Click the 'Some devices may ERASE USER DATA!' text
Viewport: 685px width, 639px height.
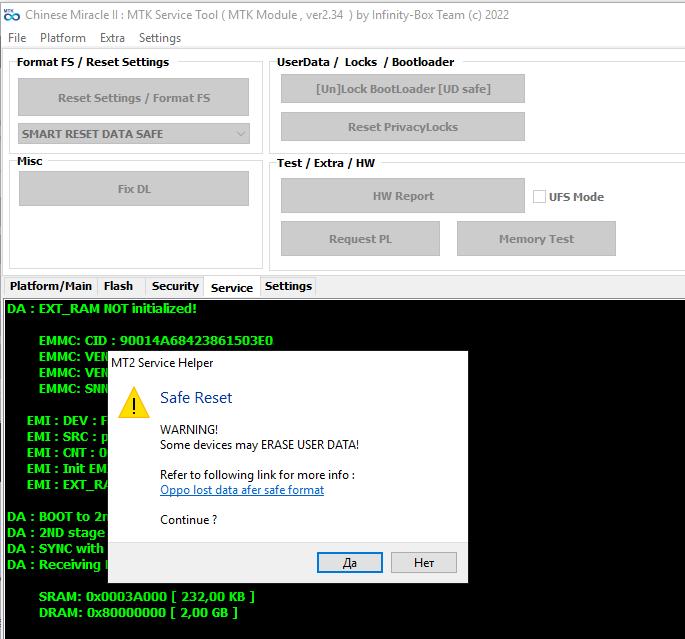[259, 445]
